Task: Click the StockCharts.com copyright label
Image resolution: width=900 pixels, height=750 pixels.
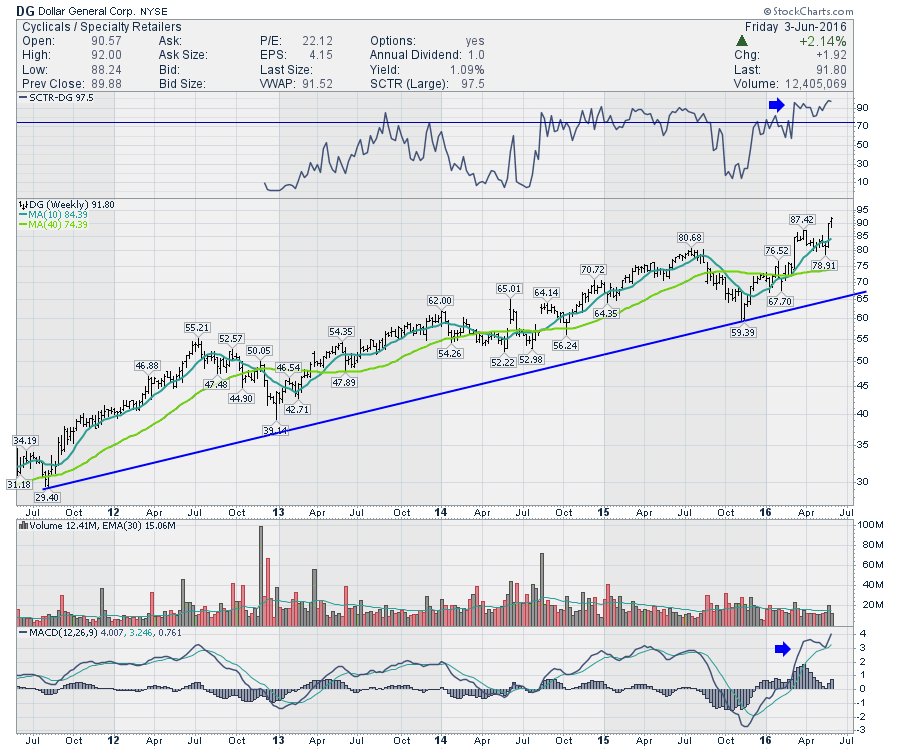Action: [808, 11]
